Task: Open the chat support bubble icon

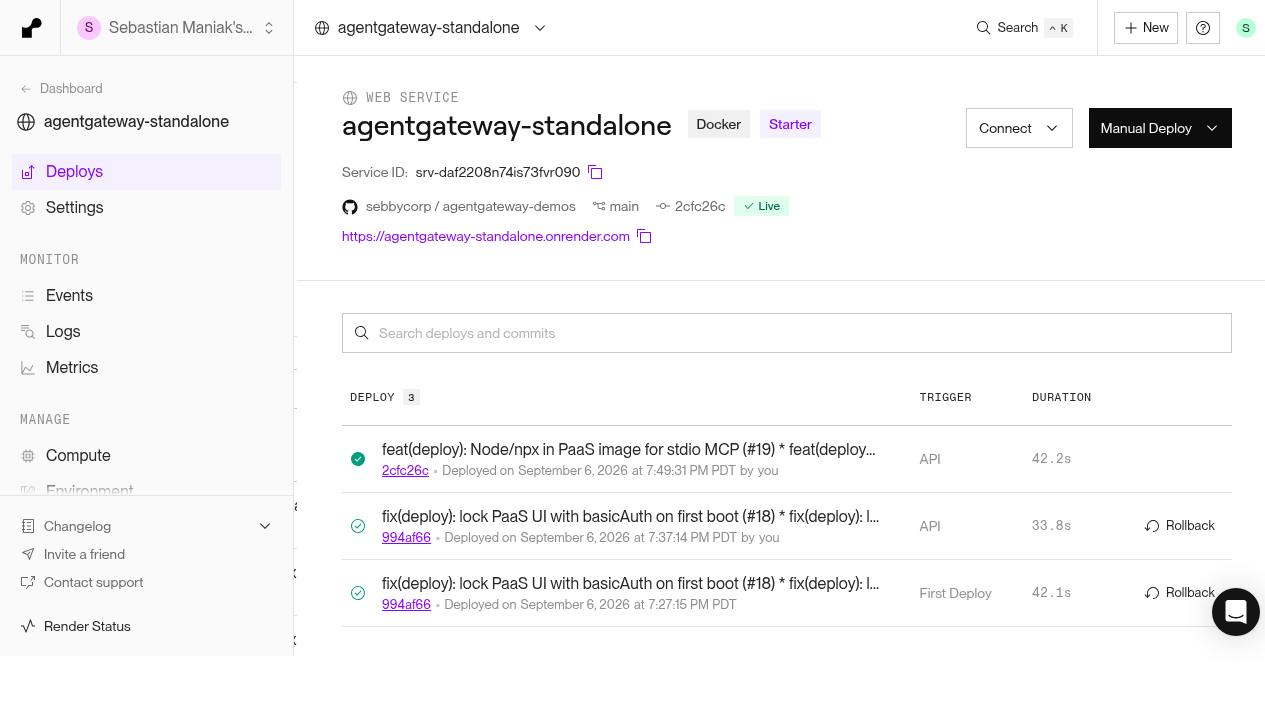Action: pos(1236,612)
